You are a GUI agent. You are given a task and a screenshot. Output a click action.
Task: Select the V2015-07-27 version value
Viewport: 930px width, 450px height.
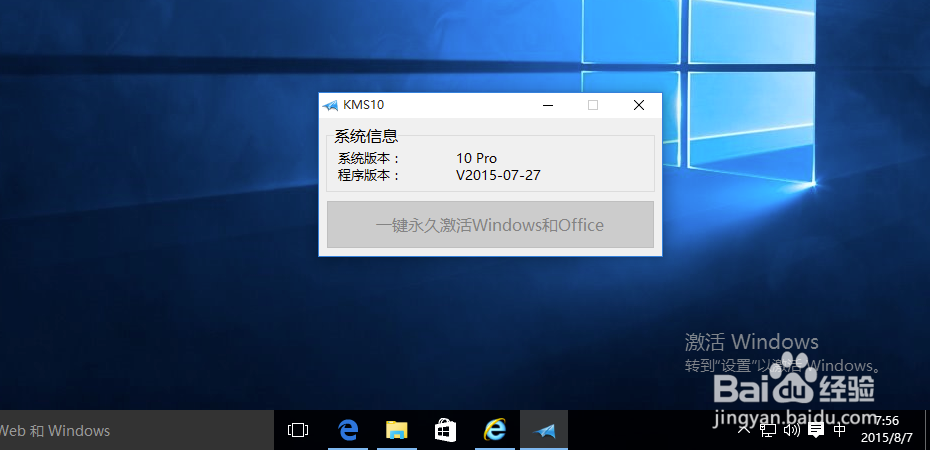498,175
